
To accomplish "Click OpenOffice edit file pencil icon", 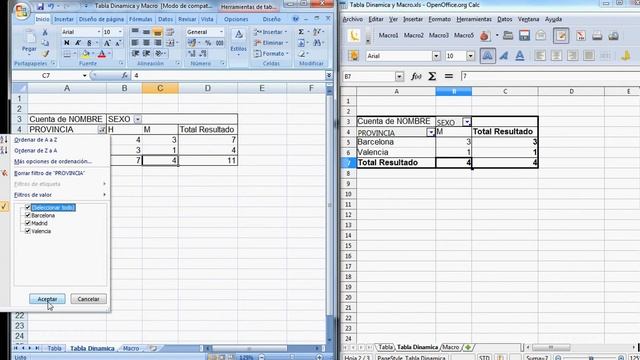I will [x=561, y=36].
